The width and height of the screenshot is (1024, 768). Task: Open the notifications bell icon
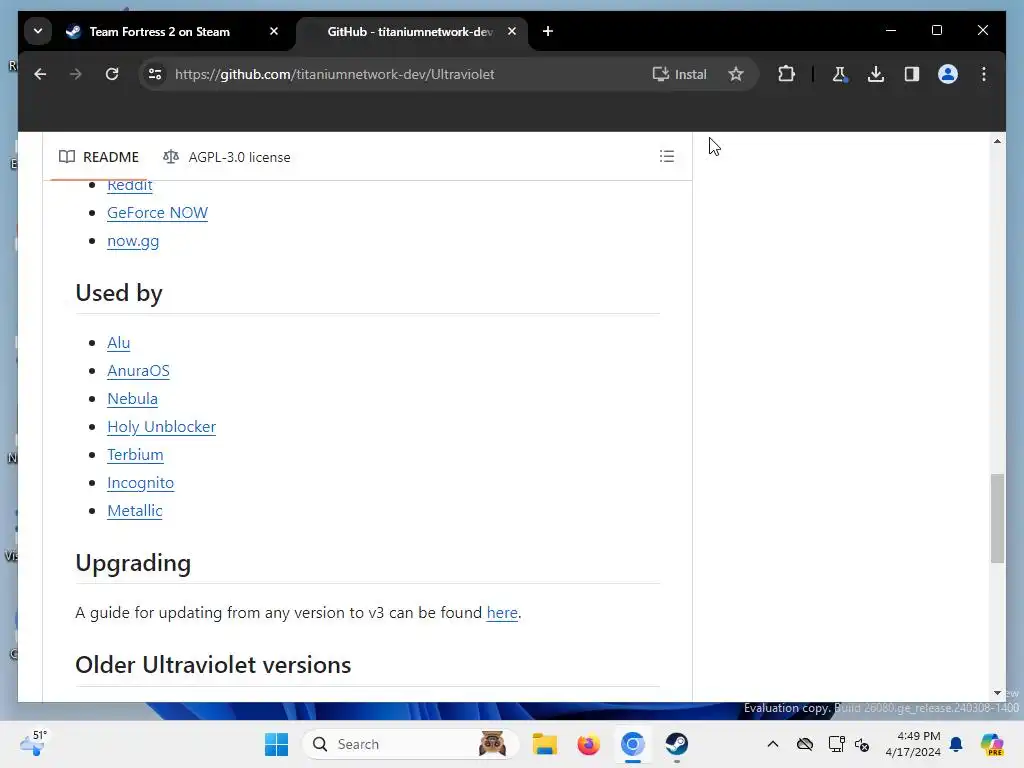956,744
